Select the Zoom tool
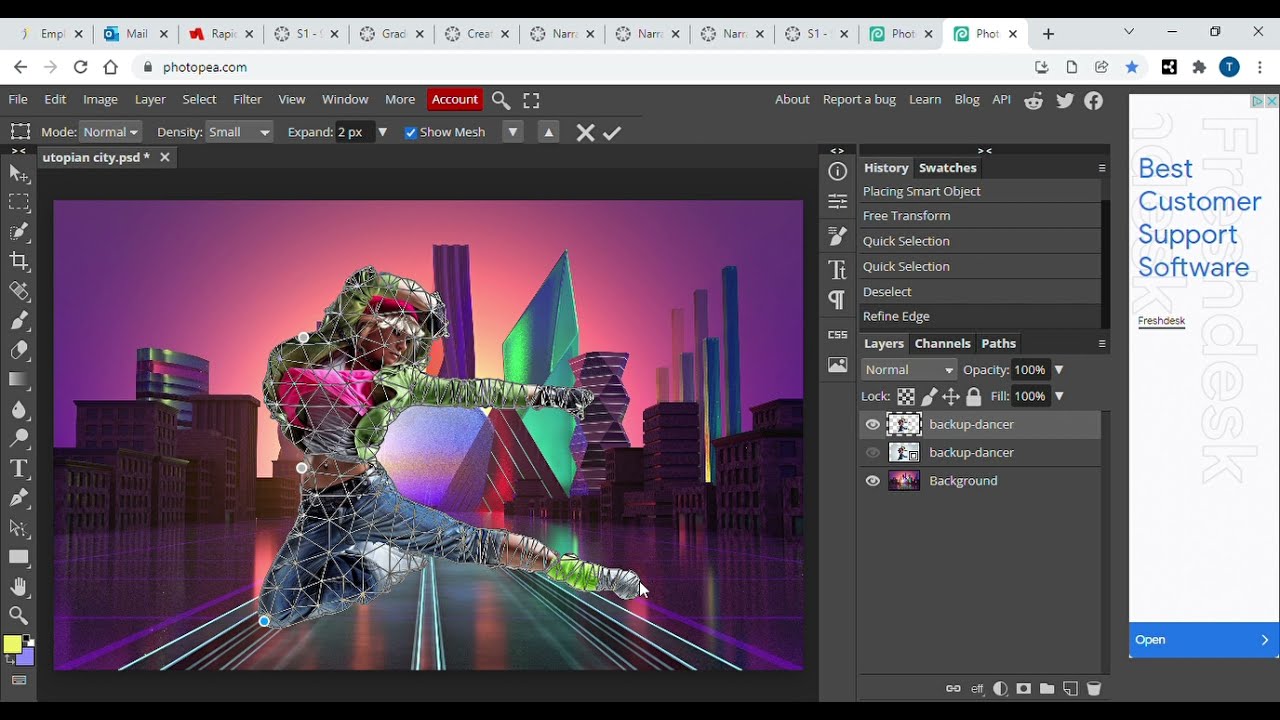 19,616
